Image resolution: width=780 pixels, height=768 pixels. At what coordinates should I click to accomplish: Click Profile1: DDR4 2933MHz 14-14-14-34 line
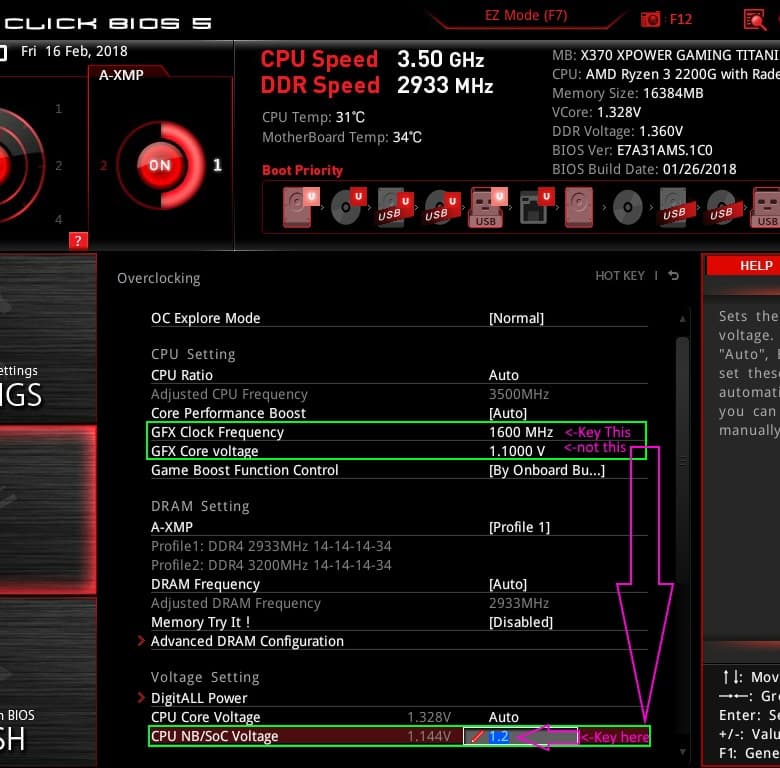(x=271, y=546)
